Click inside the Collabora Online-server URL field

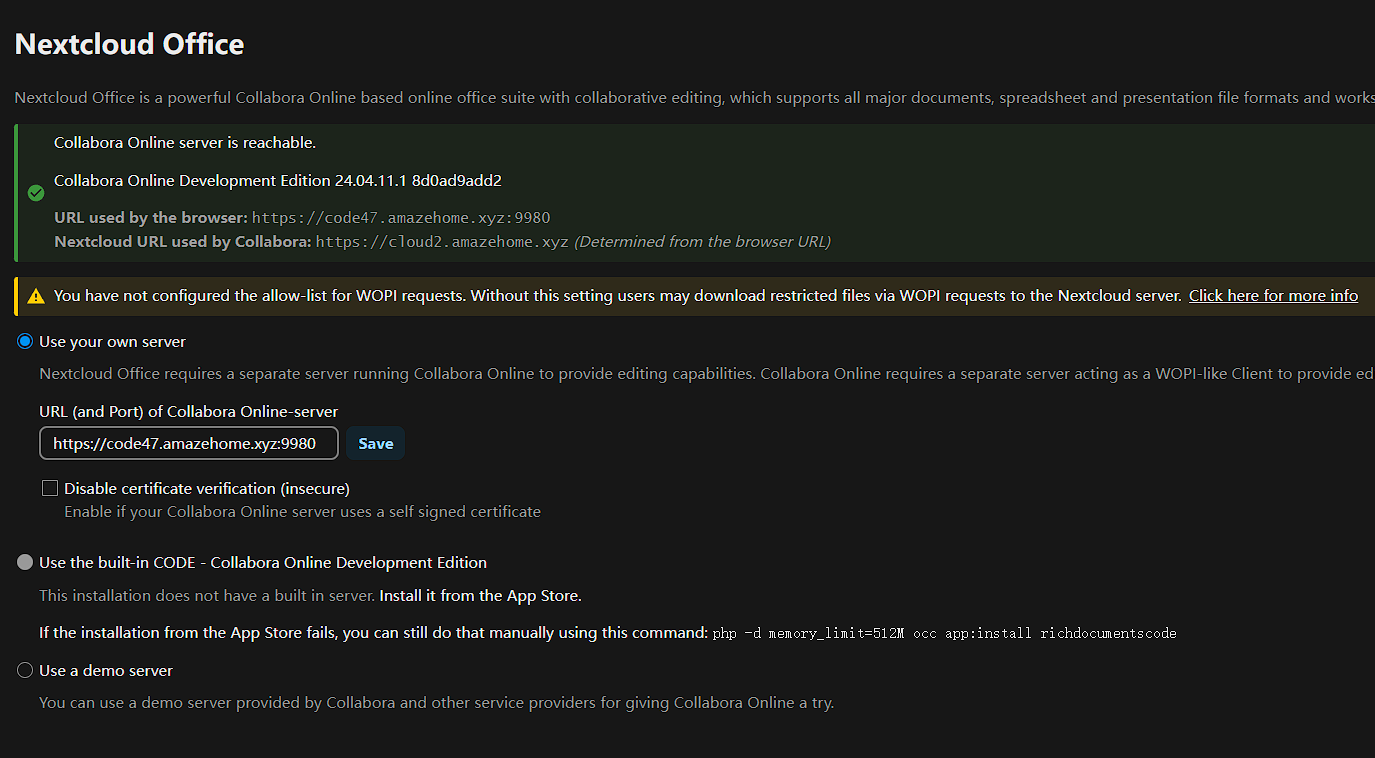click(x=188, y=443)
